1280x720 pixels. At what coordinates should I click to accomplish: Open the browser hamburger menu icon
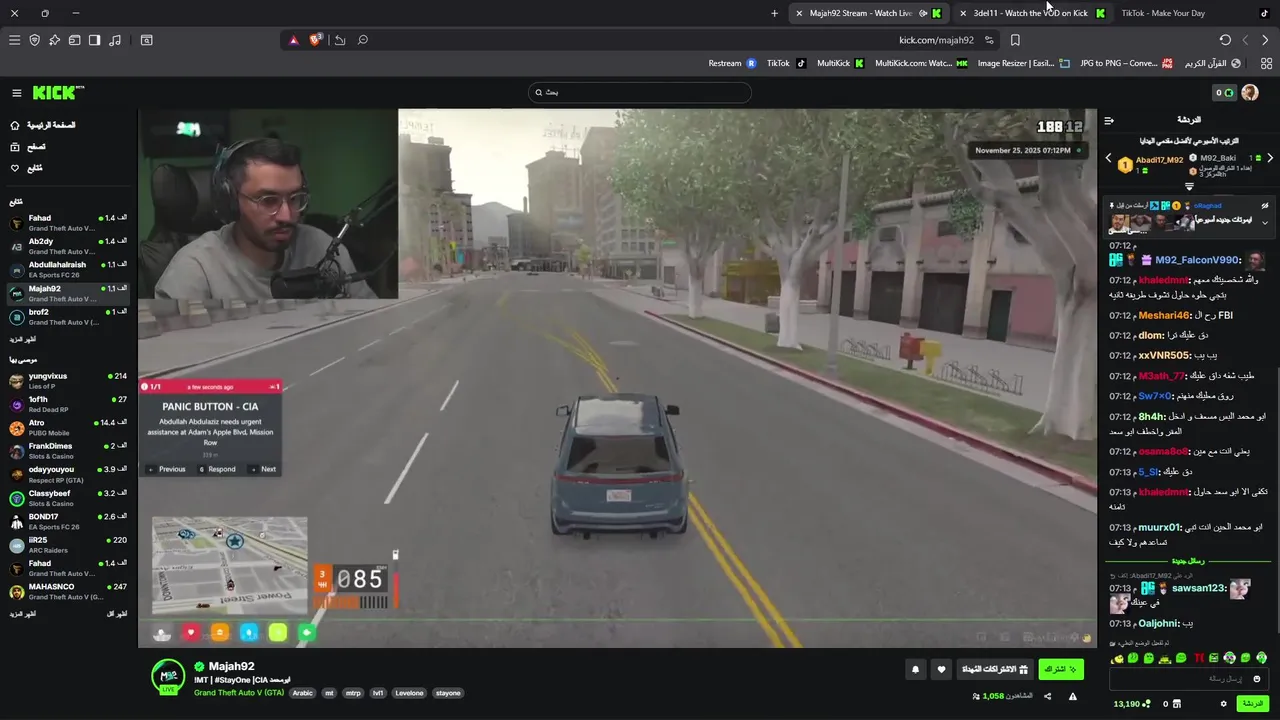[x=14, y=40]
